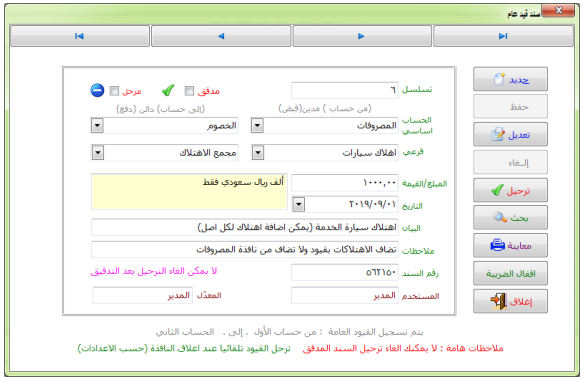Click the green checkmark icon beside مدقق

168,90
